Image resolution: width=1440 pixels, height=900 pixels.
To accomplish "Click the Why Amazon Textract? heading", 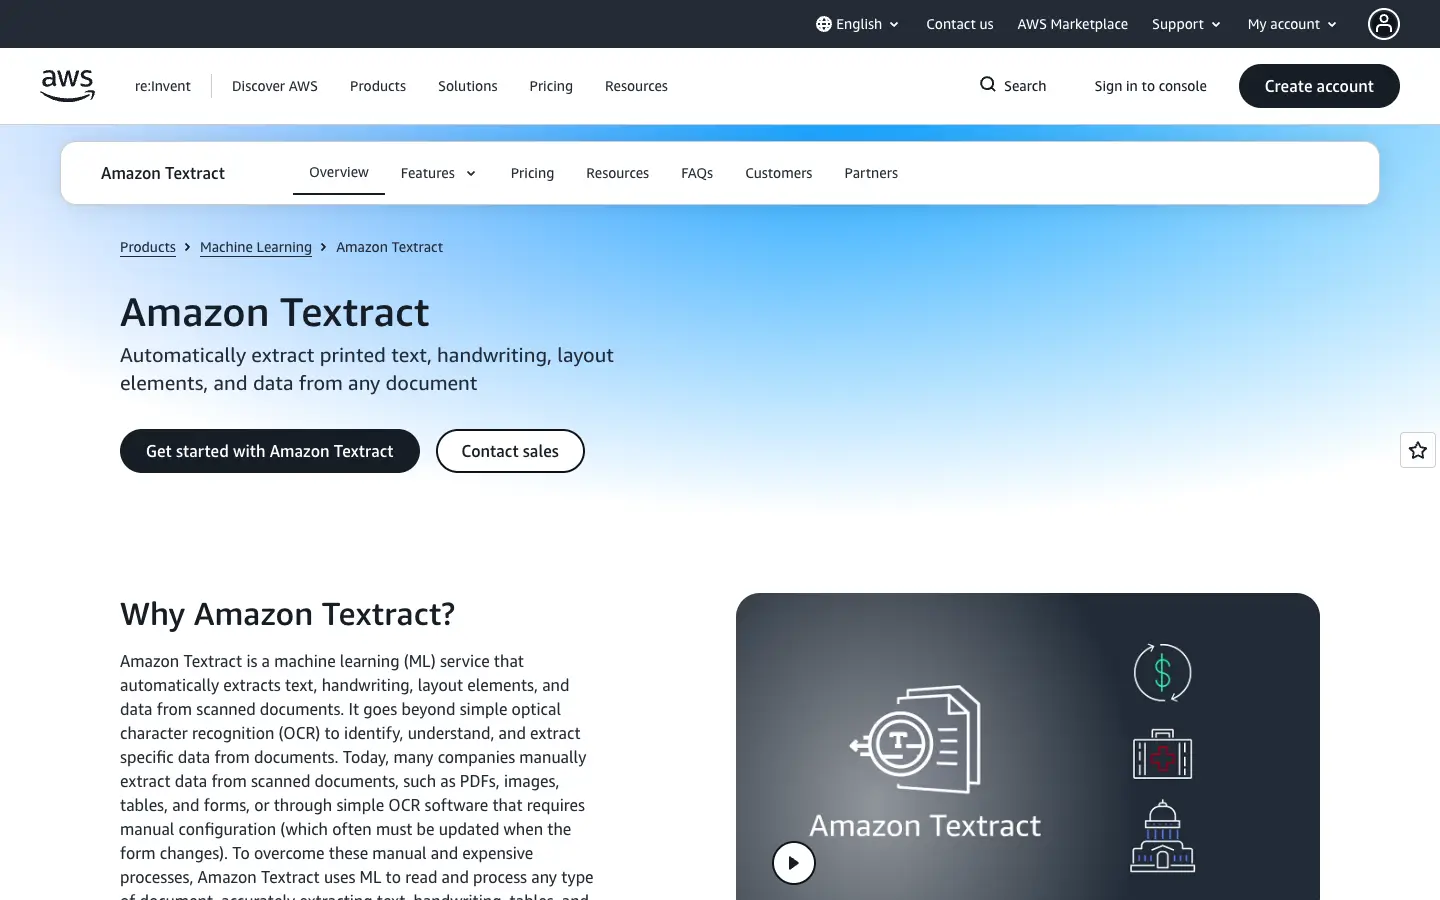I will click(287, 614).
